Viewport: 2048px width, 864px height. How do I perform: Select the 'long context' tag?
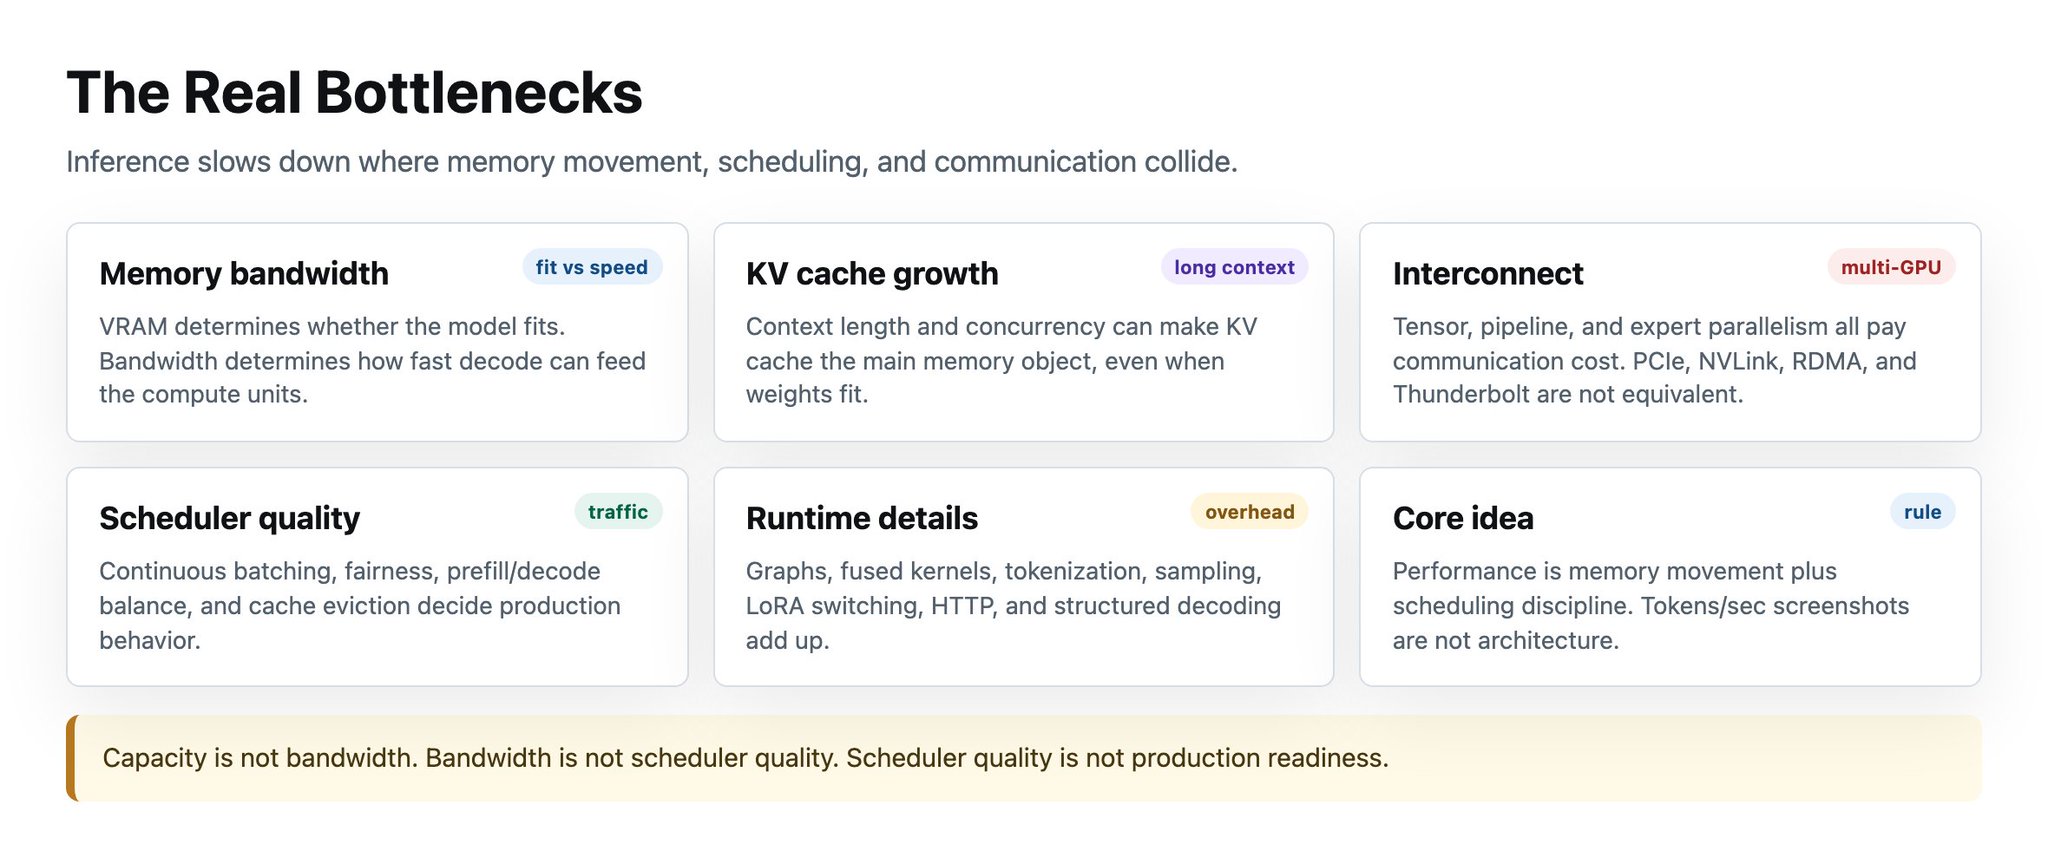click(1234, 267)
